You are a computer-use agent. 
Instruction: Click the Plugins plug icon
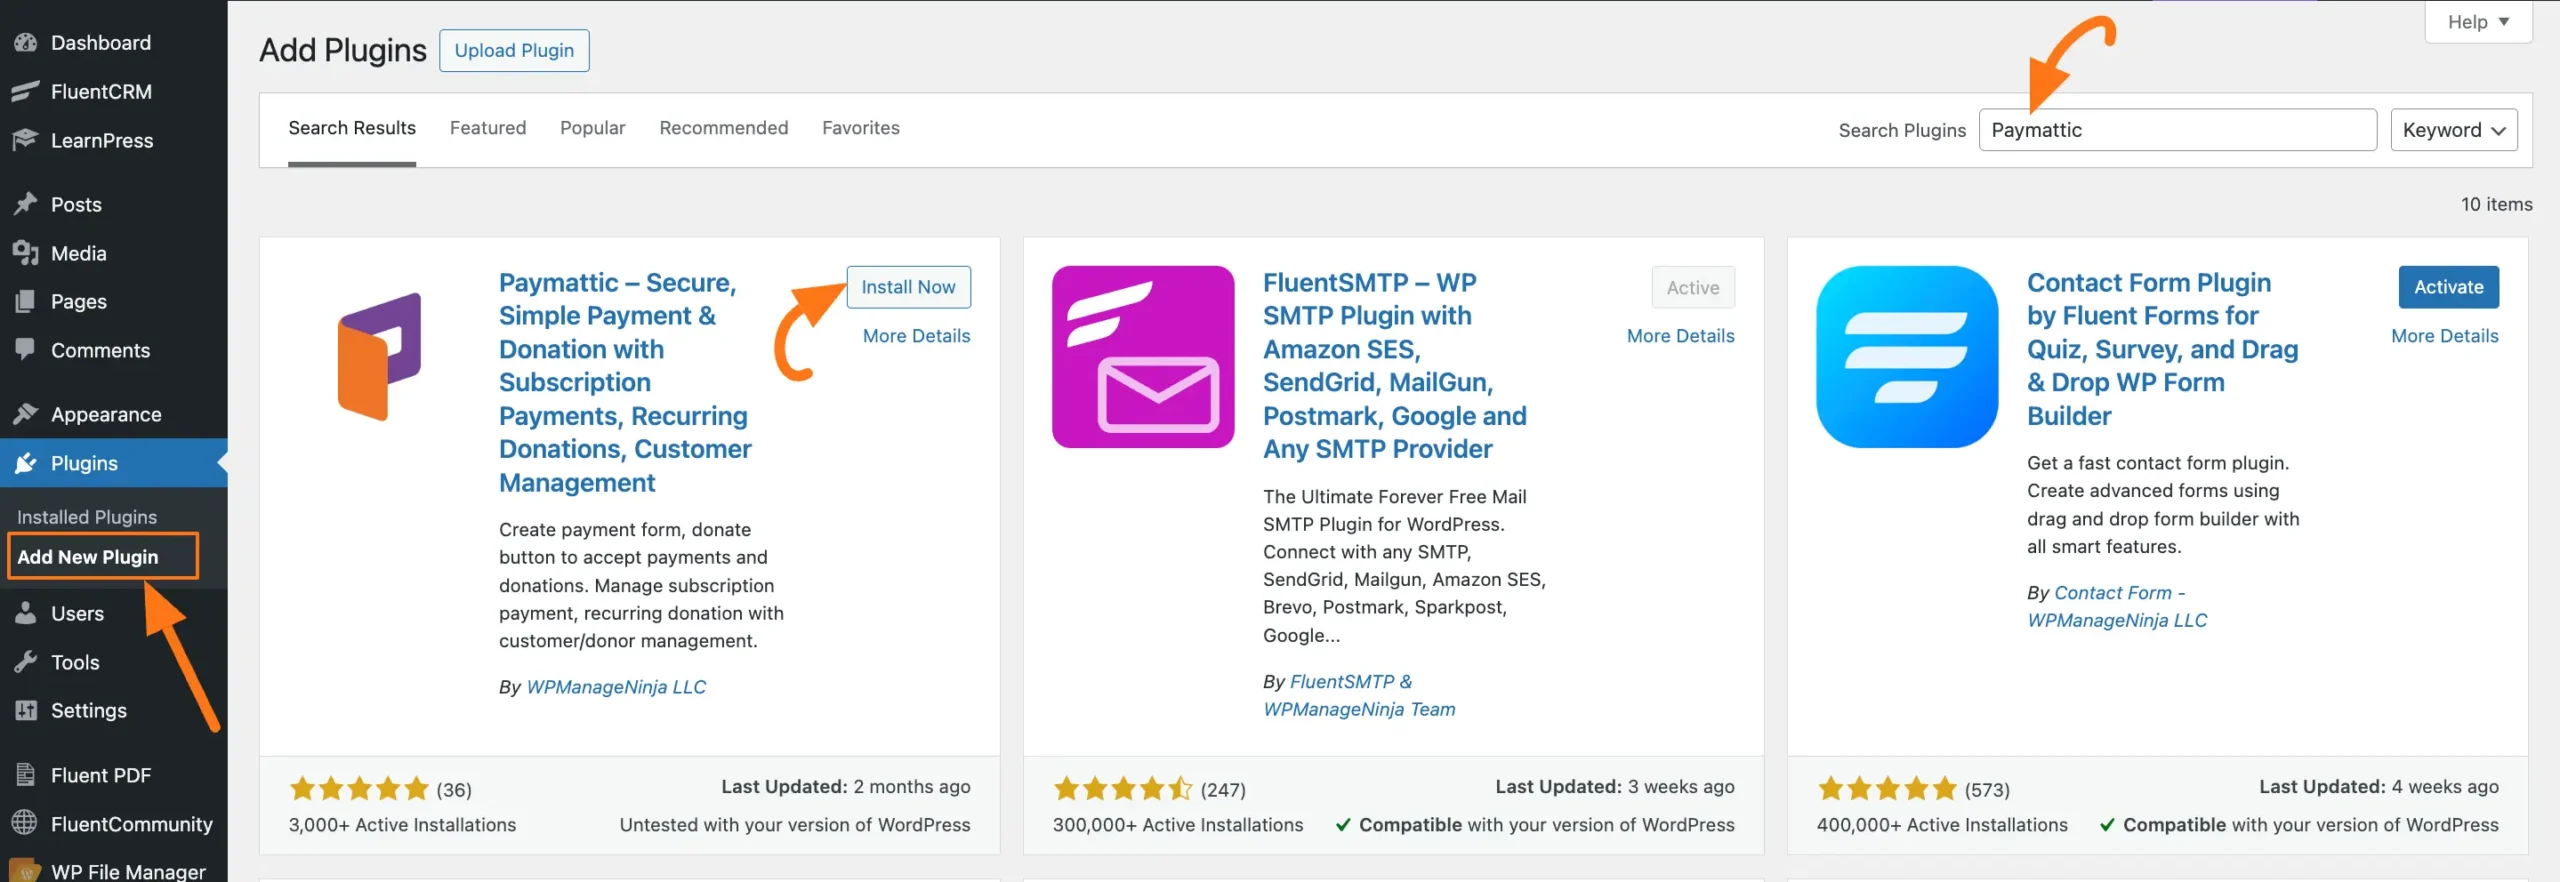tap(25, 463)
